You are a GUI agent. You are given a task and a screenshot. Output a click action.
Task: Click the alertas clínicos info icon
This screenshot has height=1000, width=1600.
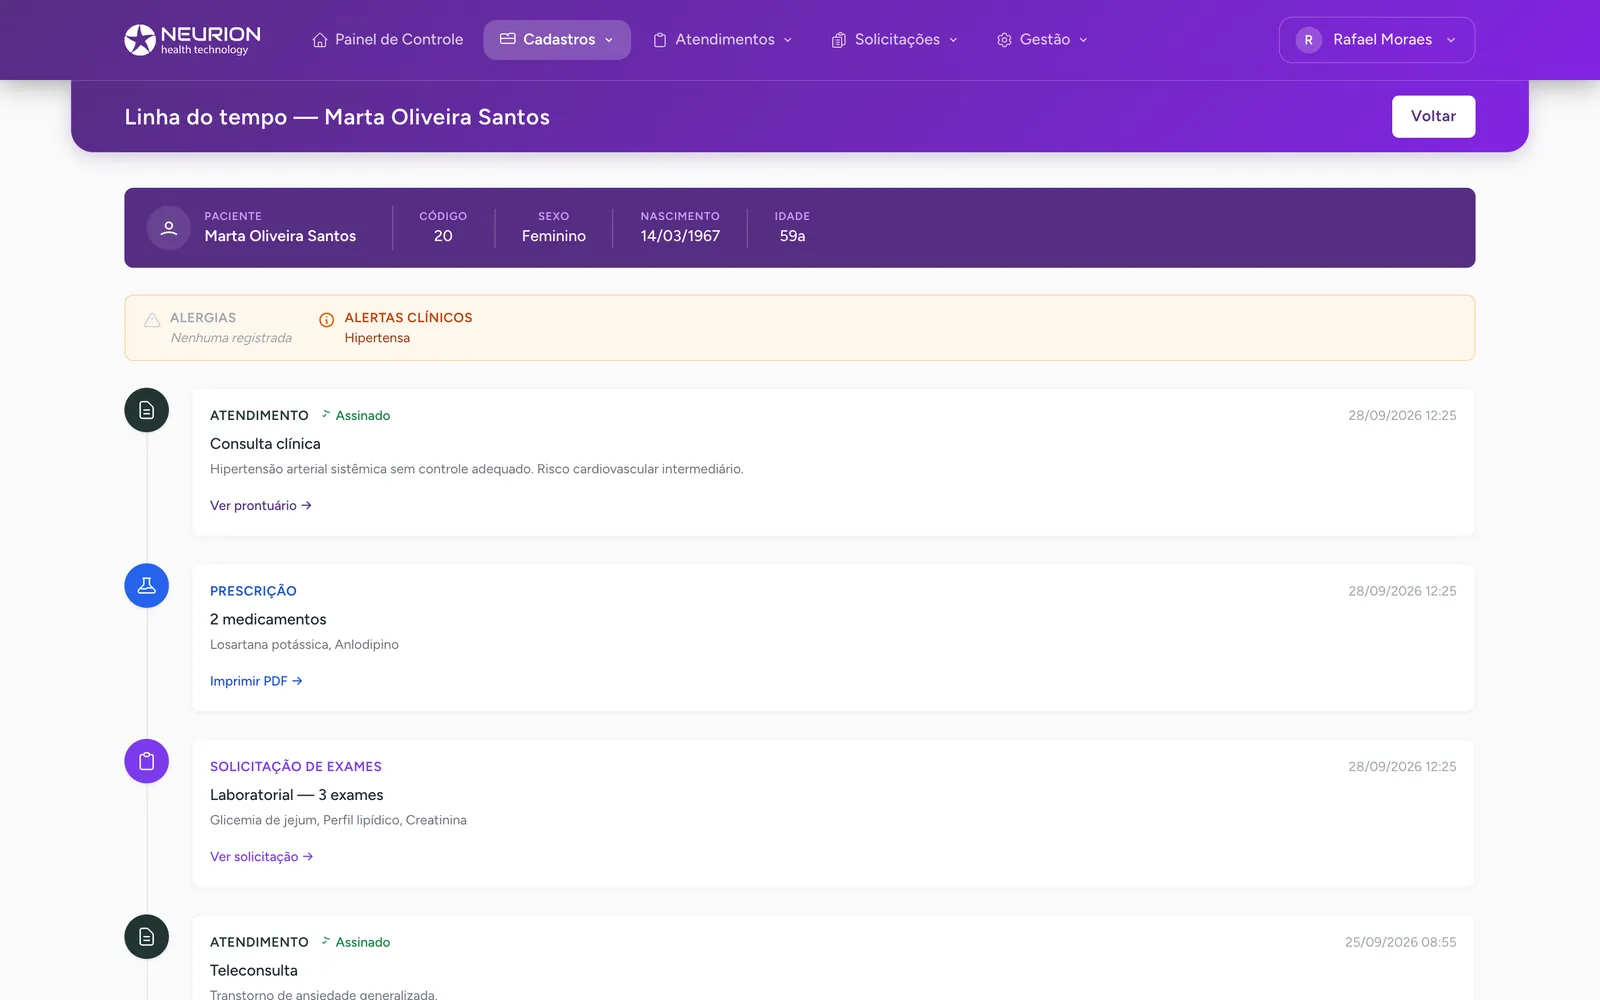(x=326, y=320)
